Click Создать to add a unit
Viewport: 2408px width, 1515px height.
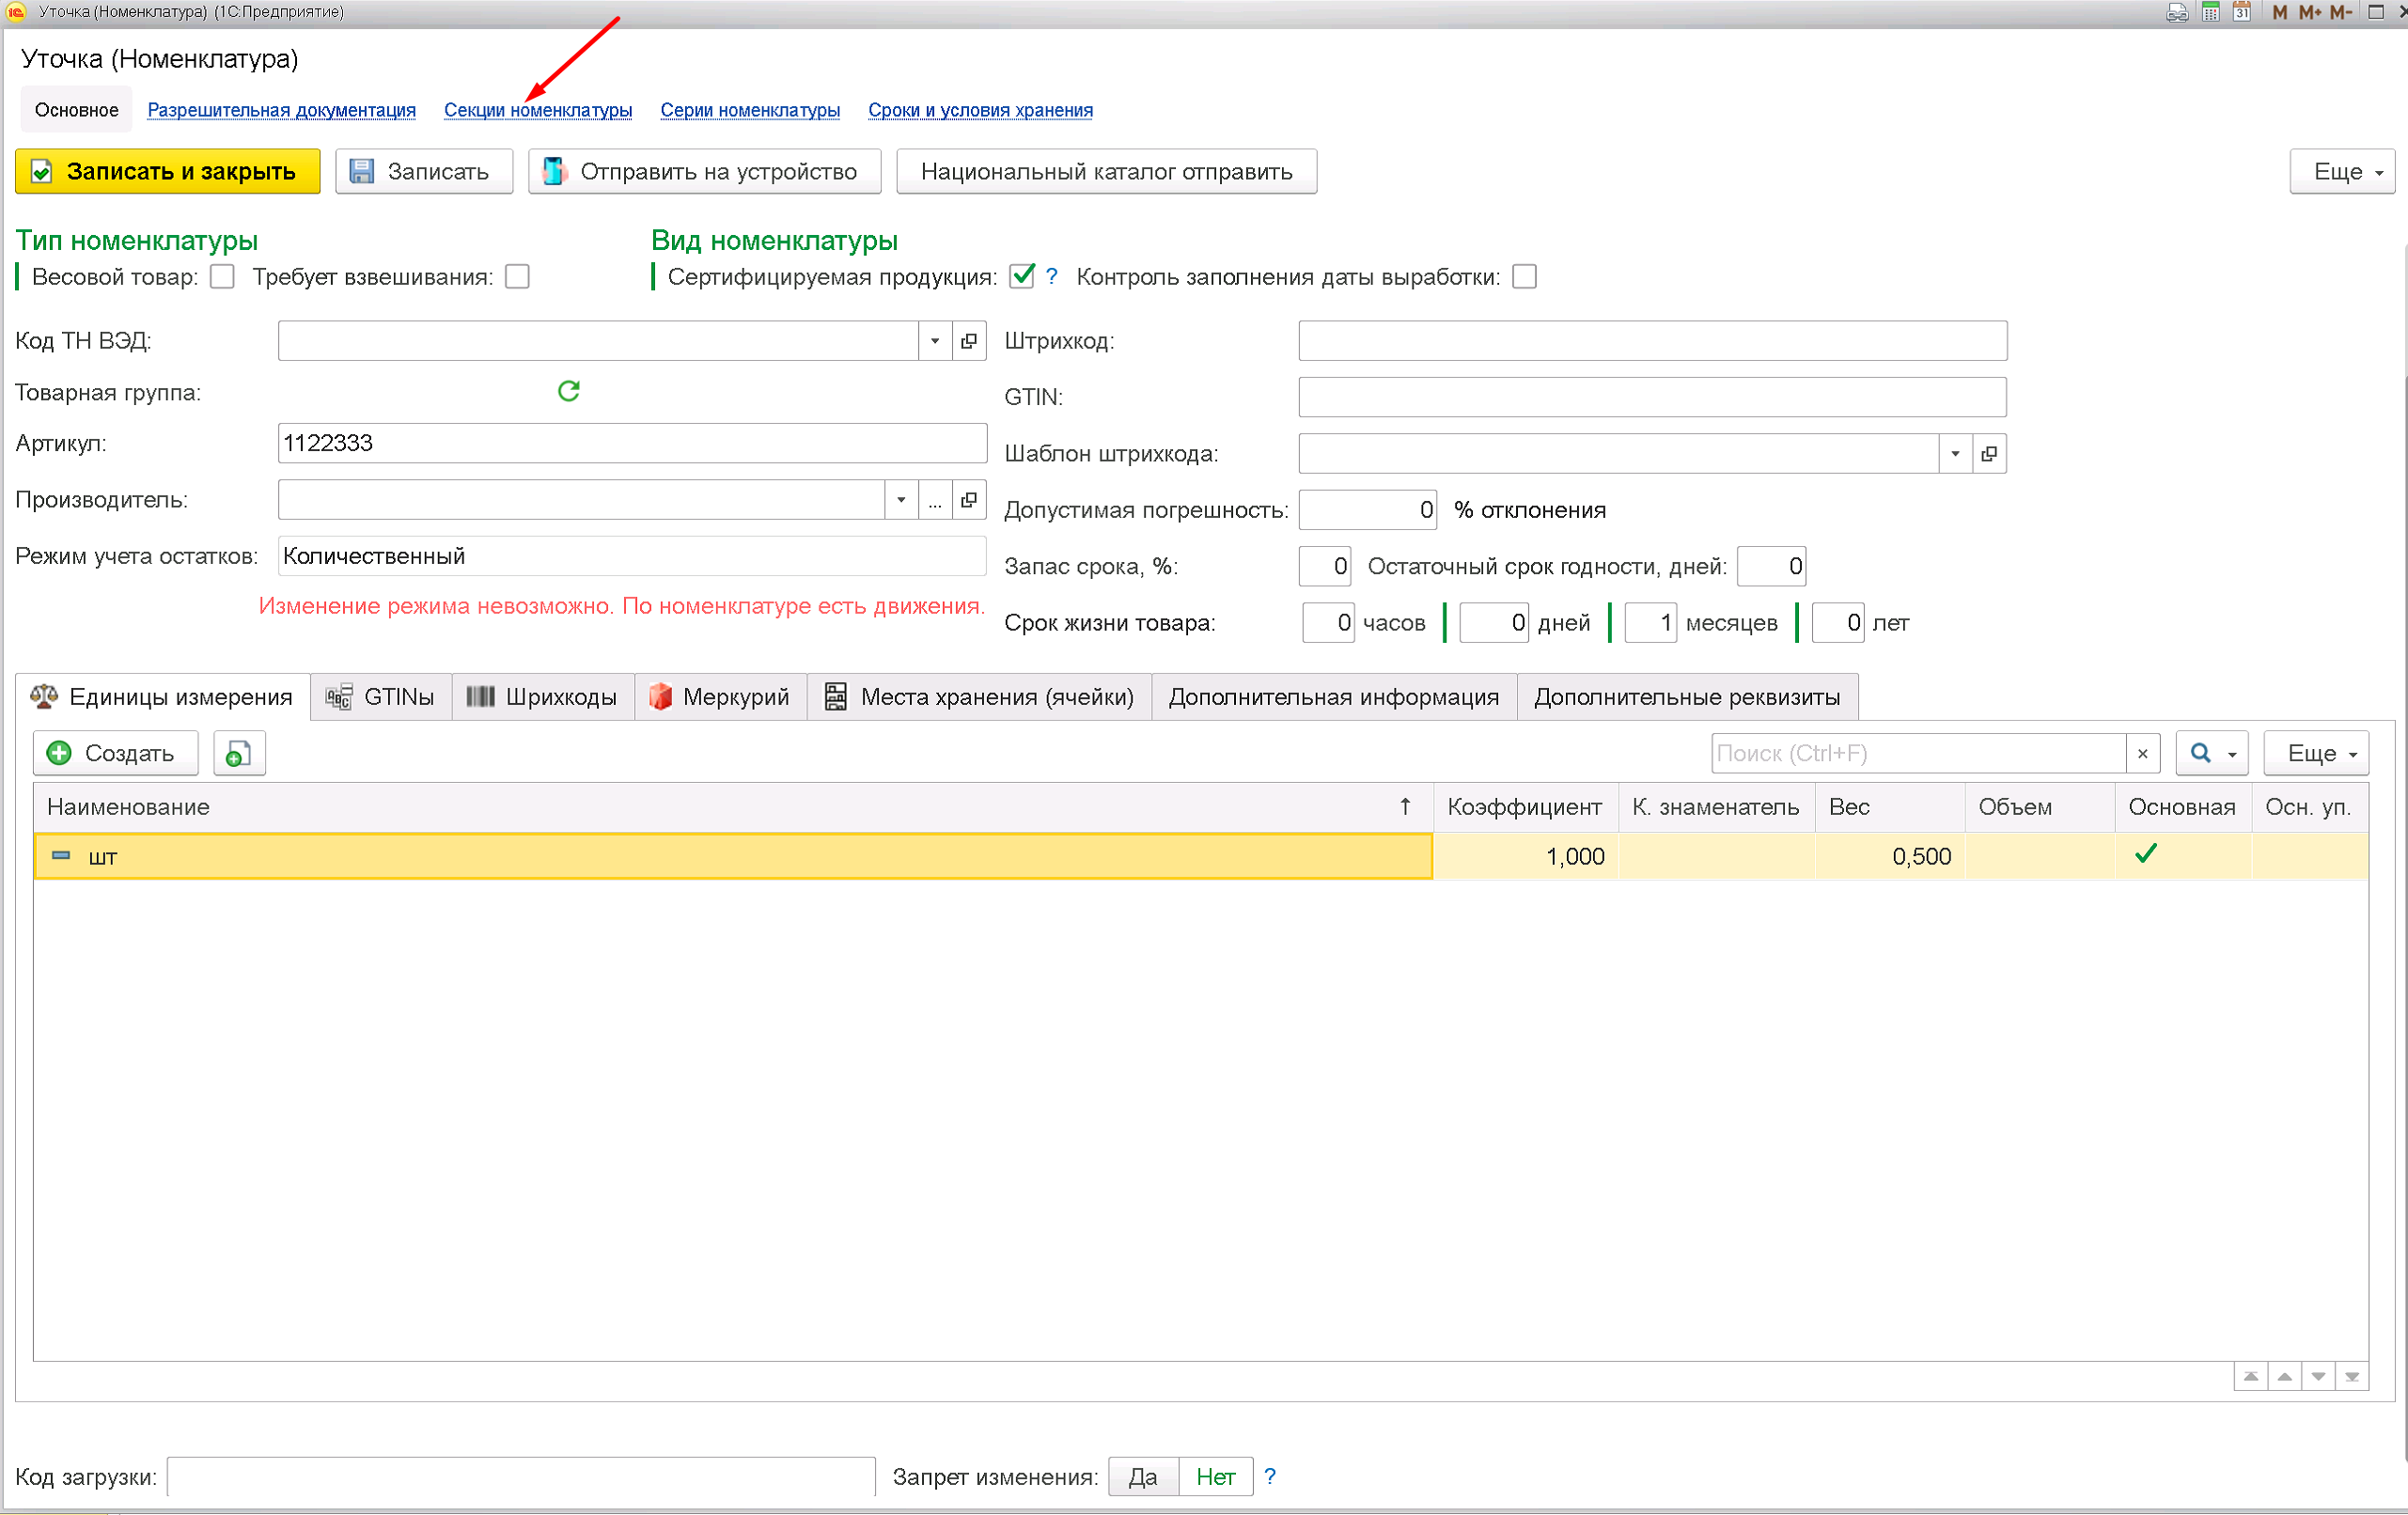(116, 753)
